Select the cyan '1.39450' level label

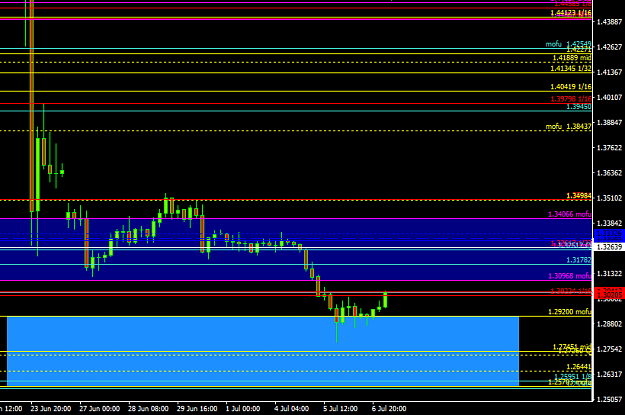(x=579, y=107)
